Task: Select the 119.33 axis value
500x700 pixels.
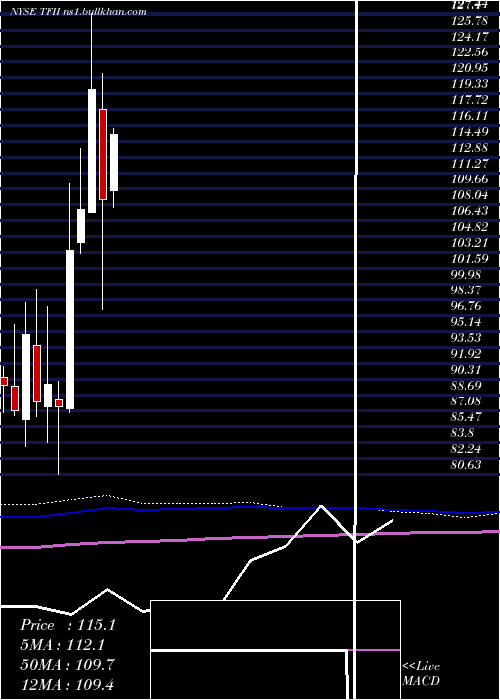Action: pos(470,84)
